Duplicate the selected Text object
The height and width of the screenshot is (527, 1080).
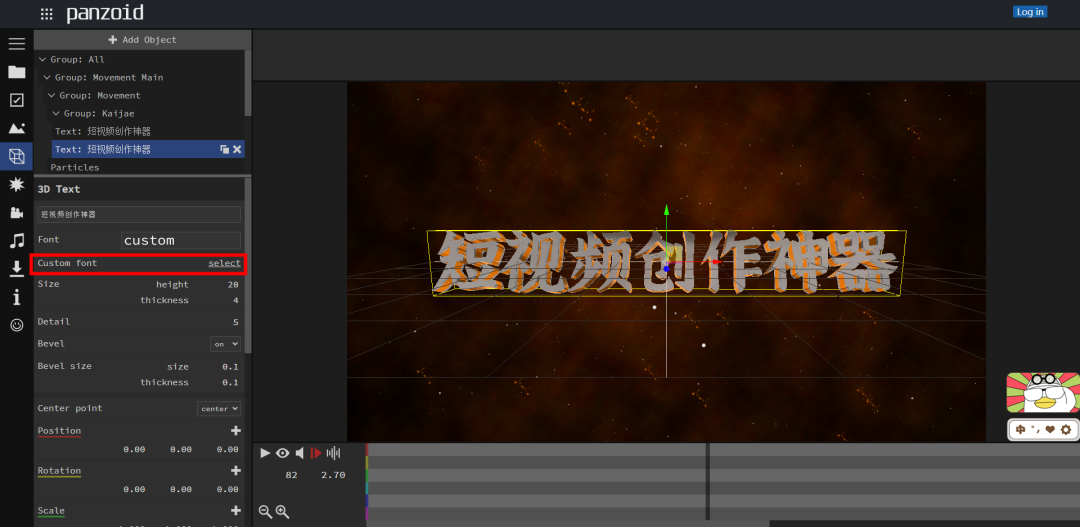(x=225, y=149)
